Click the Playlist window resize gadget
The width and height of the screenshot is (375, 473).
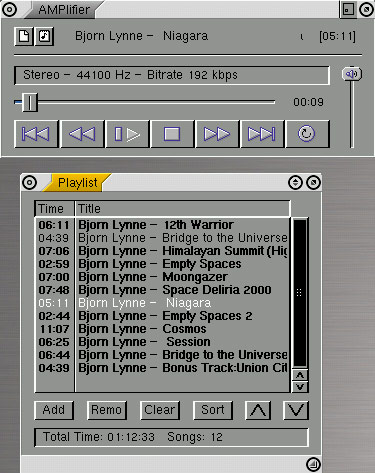point(313,464)
